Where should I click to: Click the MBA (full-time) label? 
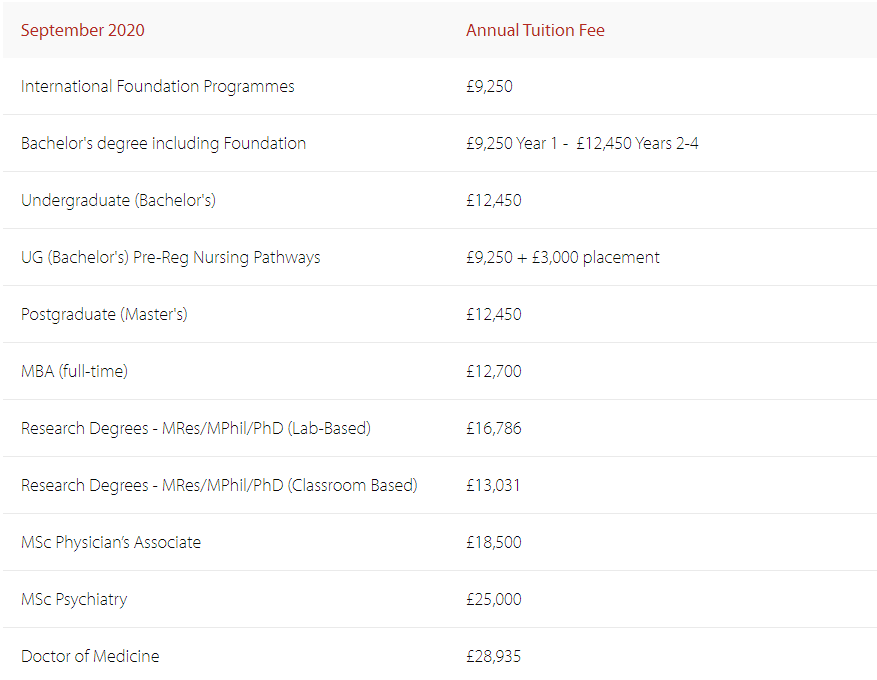74,372
